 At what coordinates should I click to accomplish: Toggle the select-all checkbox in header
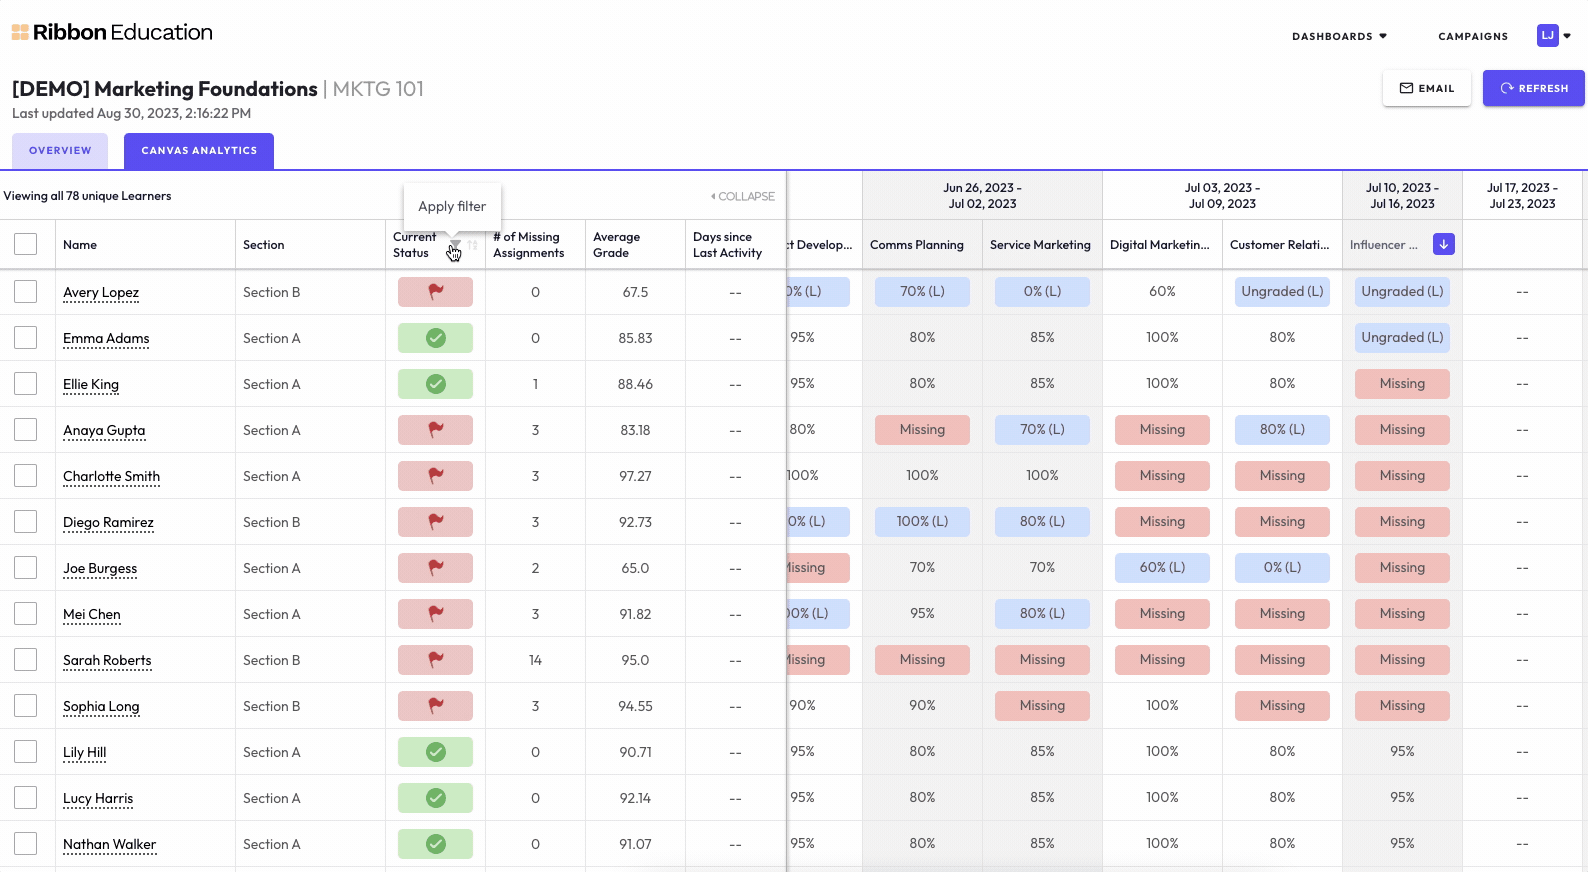tap(25, 244)
